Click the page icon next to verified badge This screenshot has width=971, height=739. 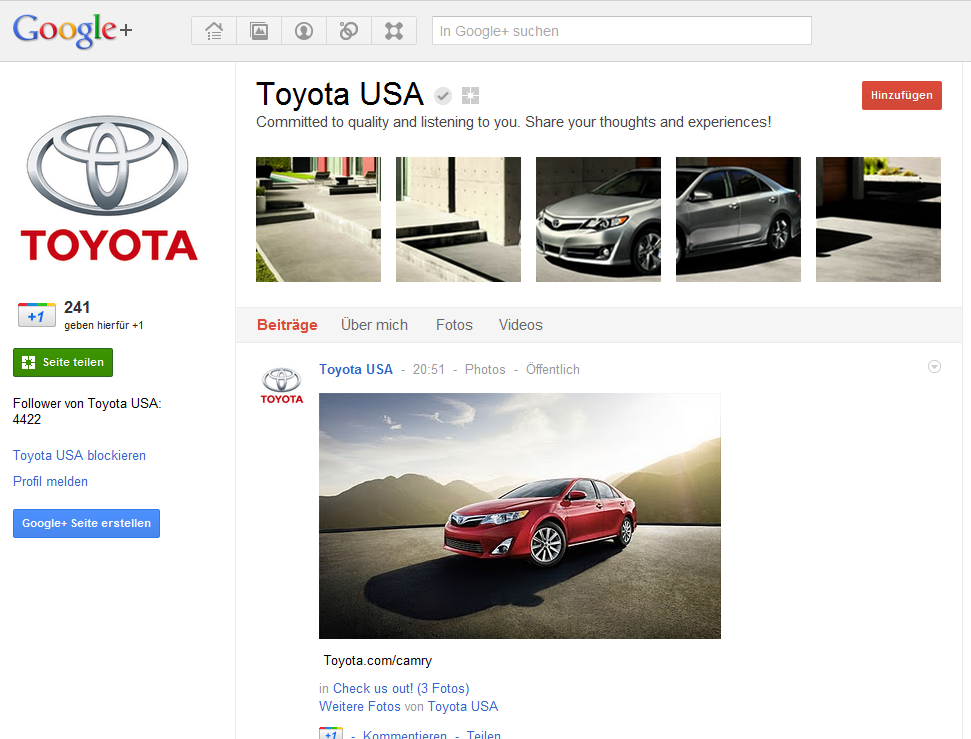tap(471, 95)
